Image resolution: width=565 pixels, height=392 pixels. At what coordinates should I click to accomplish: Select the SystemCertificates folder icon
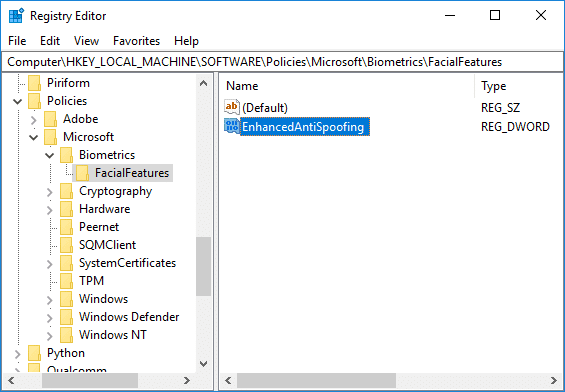[x=67, y=263]
